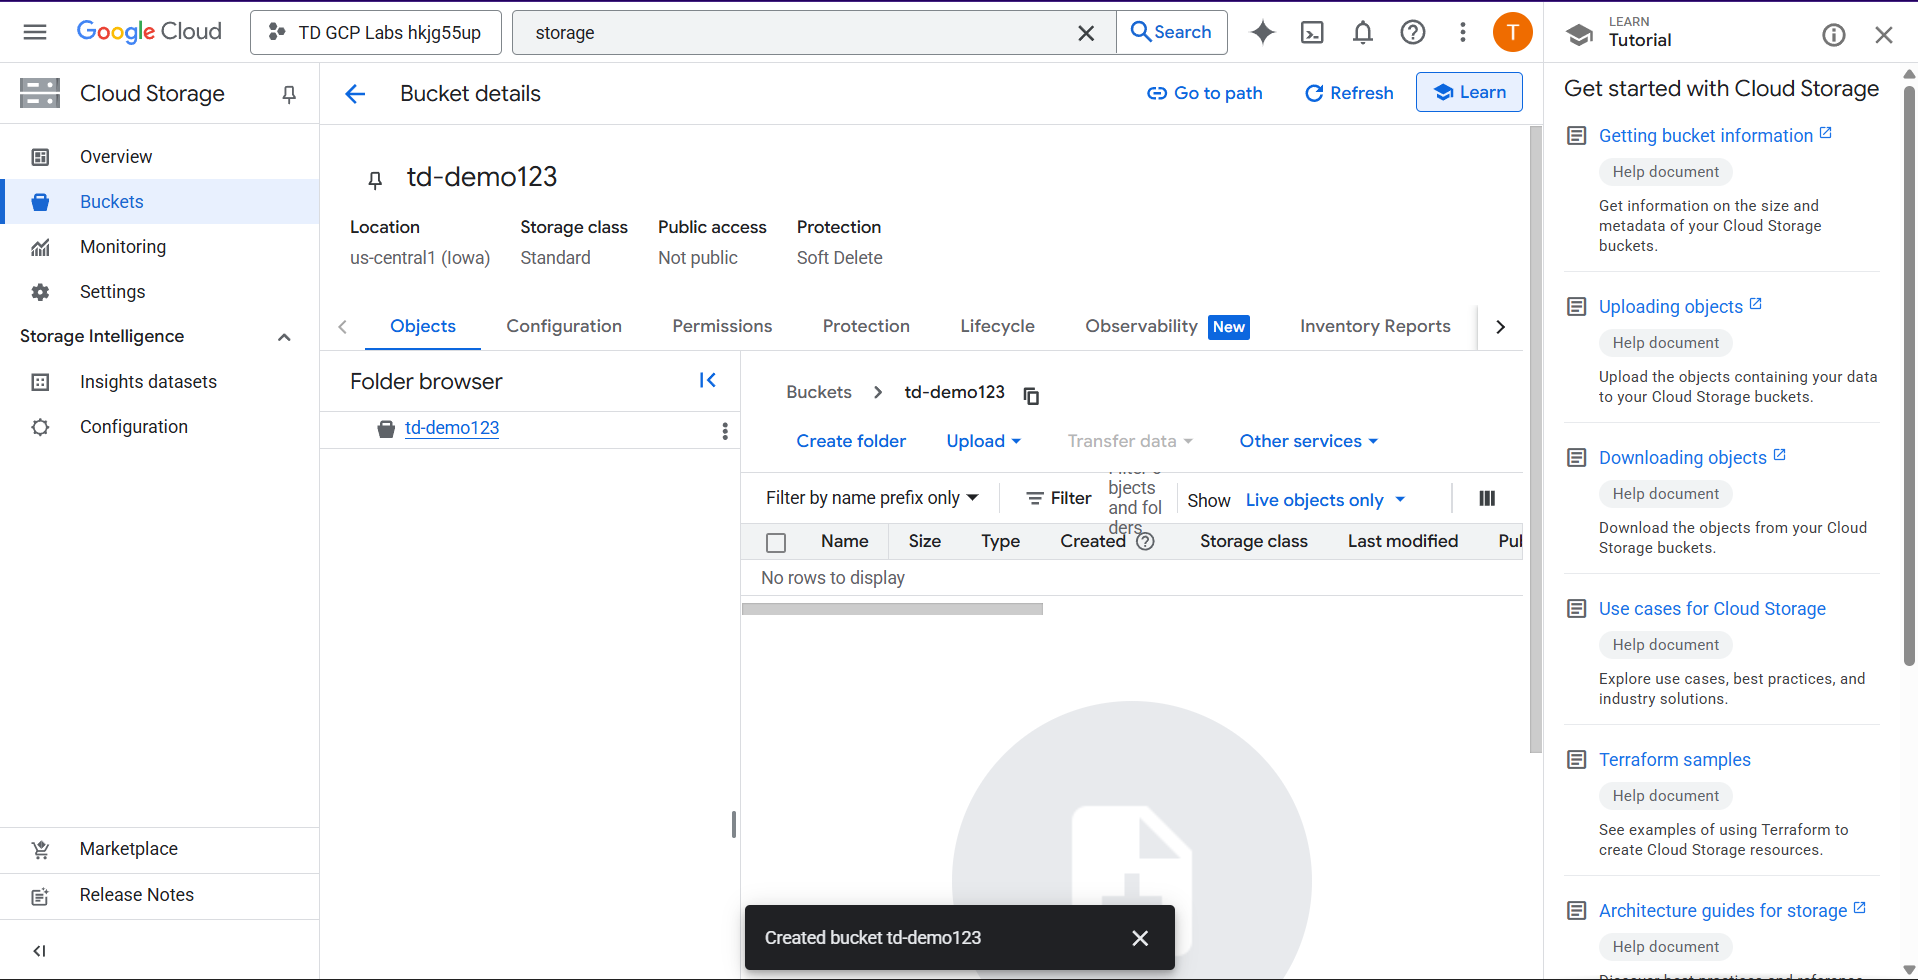Viewport: 1918px width, 980px height.
Task: Expand the Upload dropdown
Action: point(983,441)
